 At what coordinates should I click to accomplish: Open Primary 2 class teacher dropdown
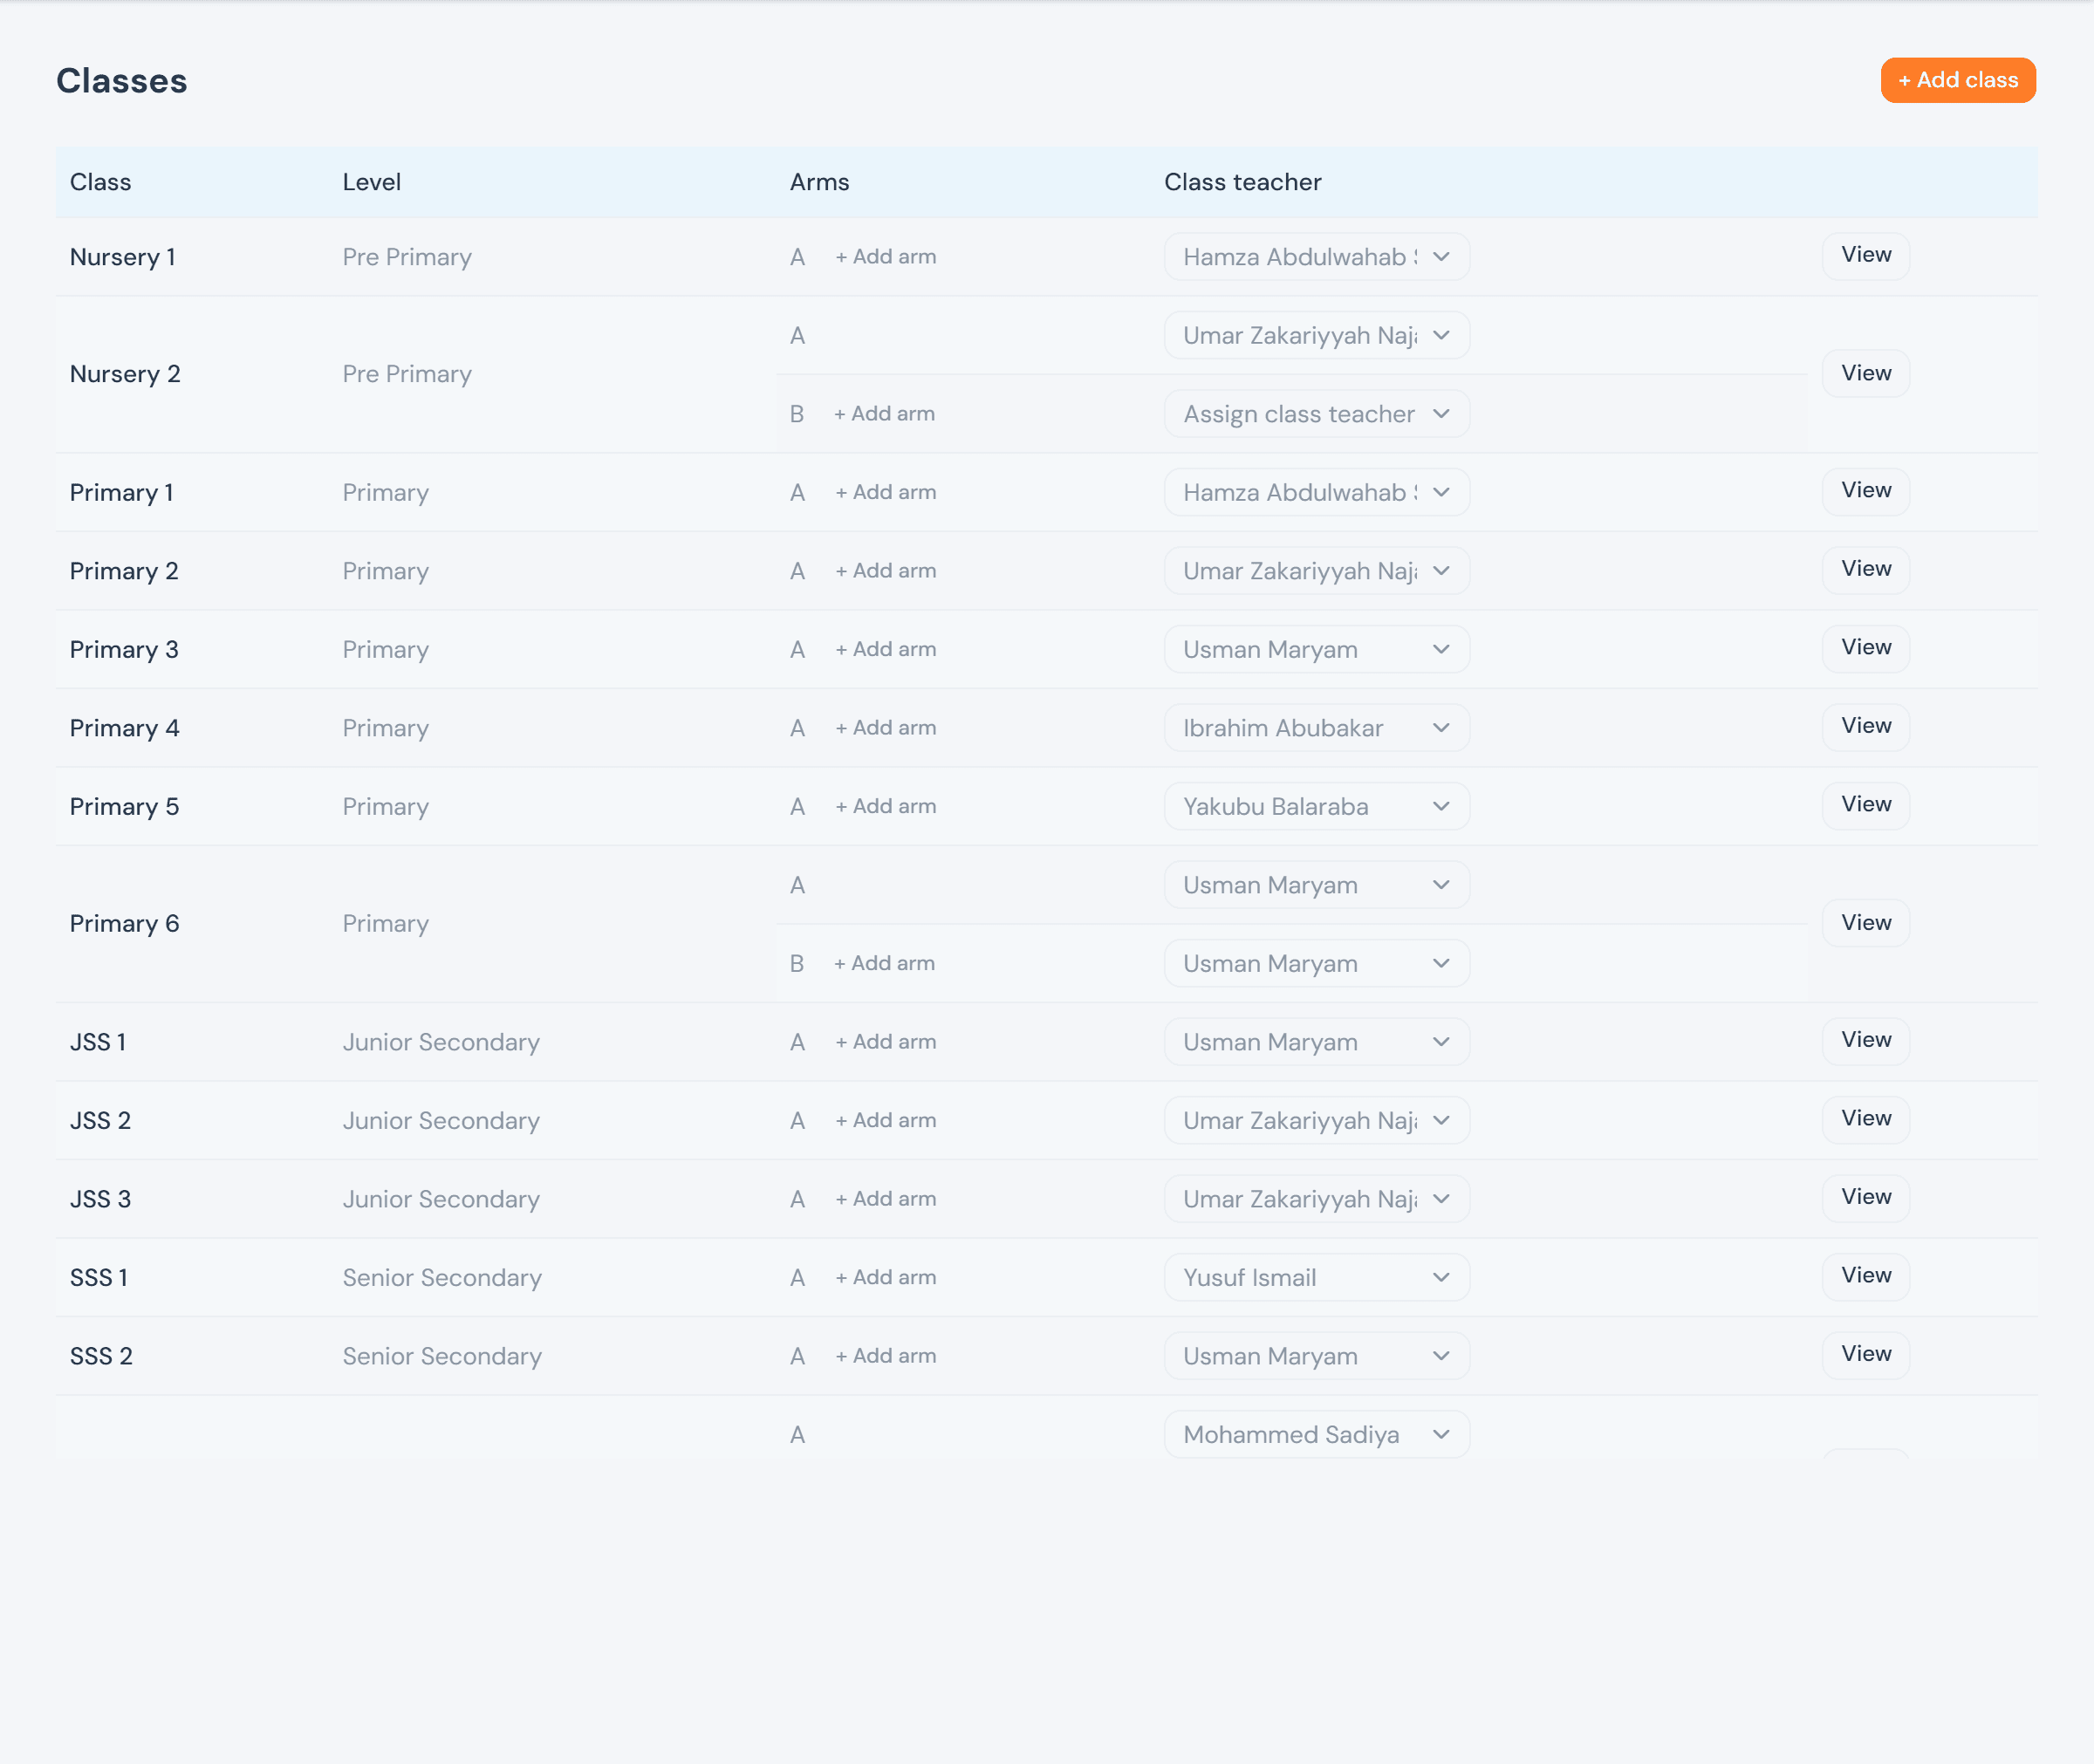[1316, 571]
